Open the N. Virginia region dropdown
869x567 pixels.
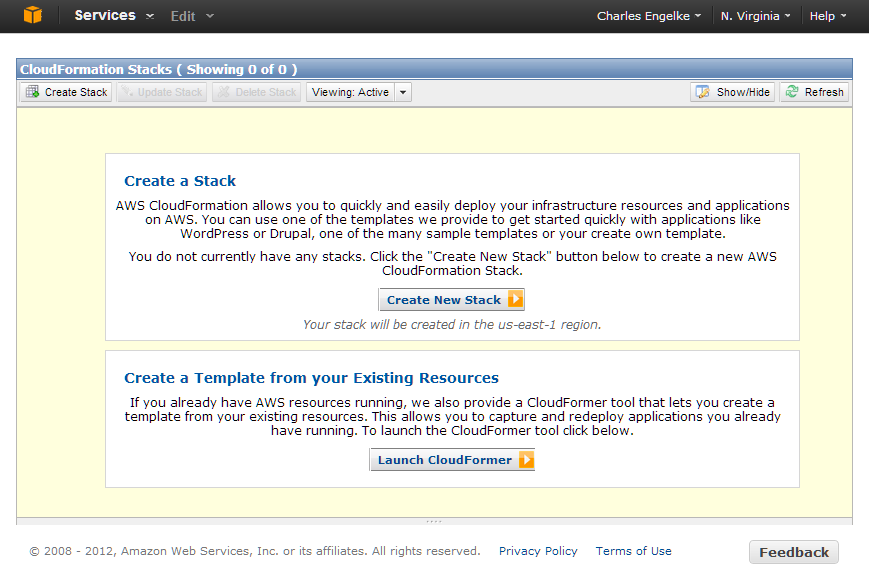pyautogui.click(x=756, y=16)
